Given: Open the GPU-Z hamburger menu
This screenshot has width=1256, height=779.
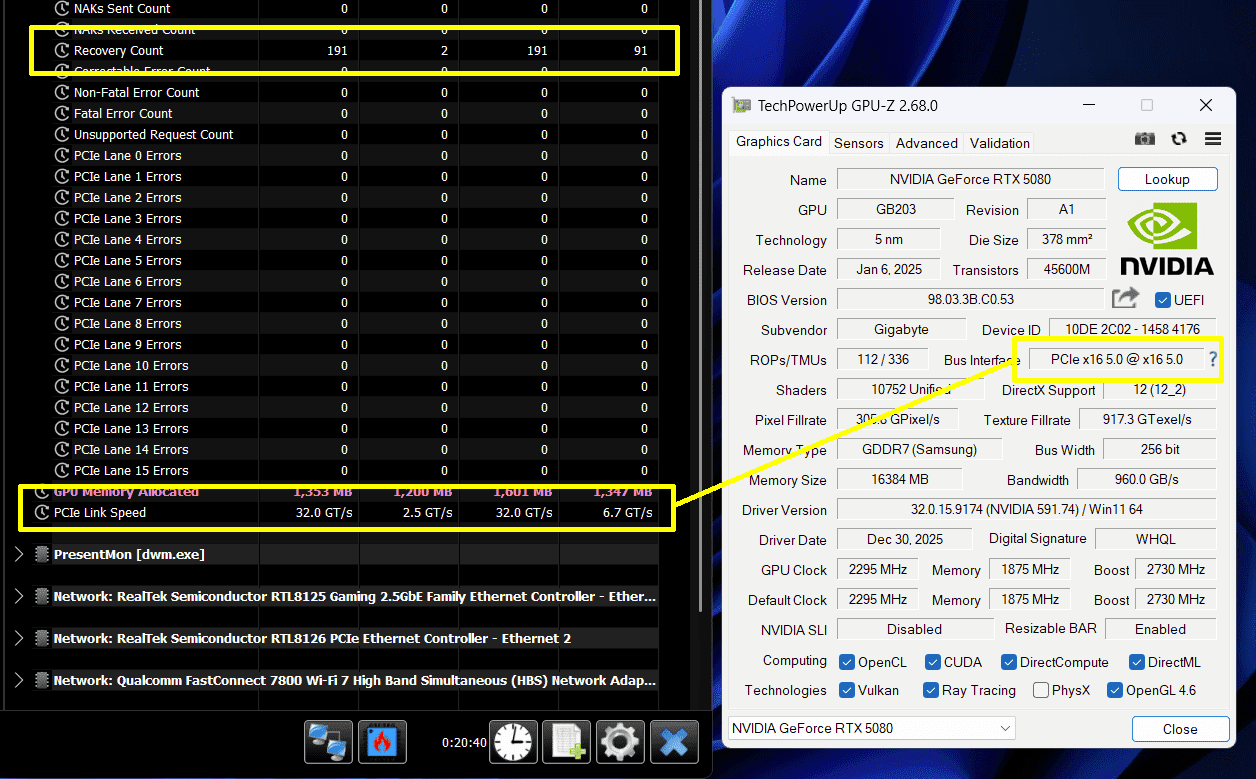Looking at the screenshot, I should pos(1213,139).
